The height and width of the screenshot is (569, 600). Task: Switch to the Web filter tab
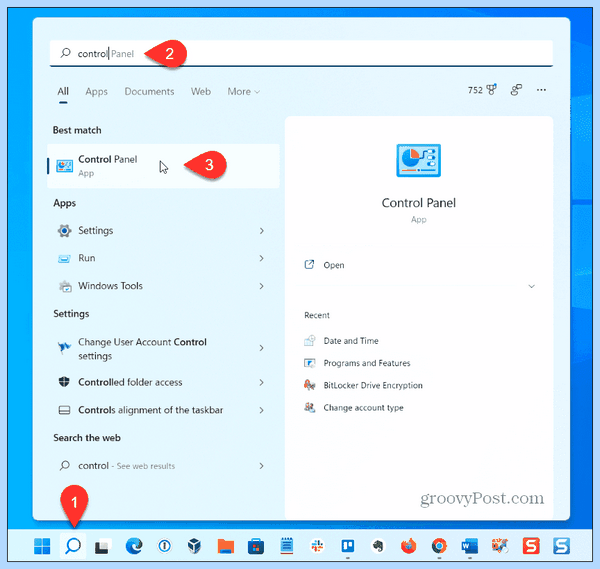201,91
